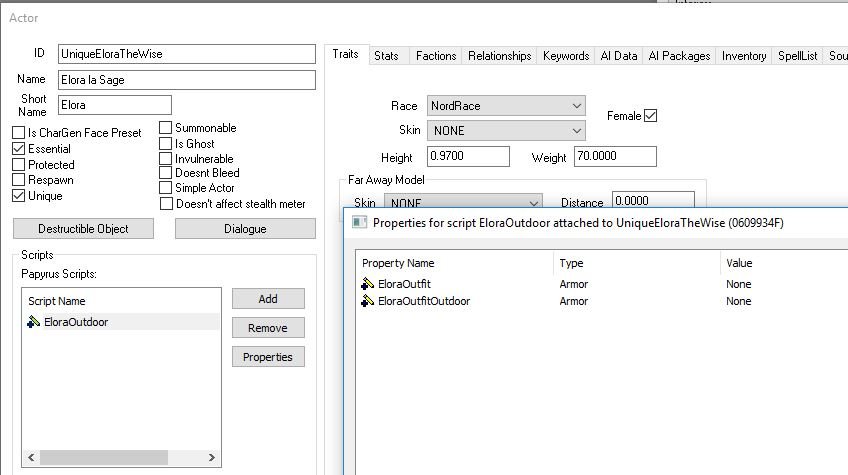Click the EloraOutdoor script icon
Viewport: 848px width, 475px height.
tap(34, 322)
